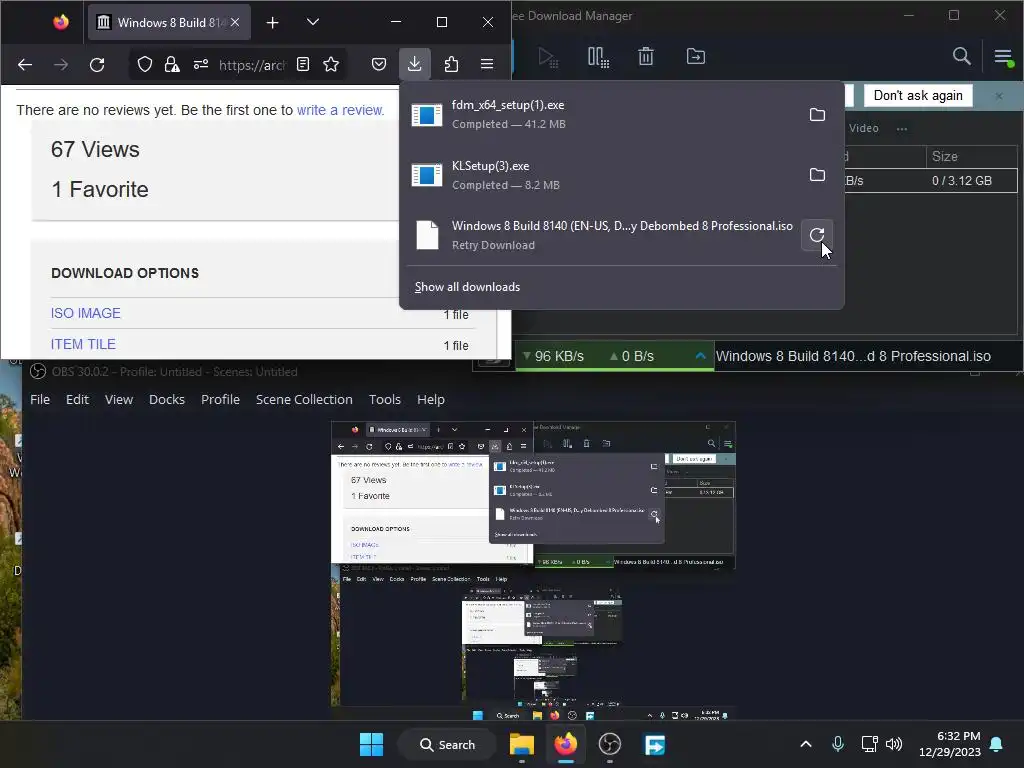Screen dimensions: 1024x768
Task: Open OBS Scene Collection menu
Action: point(304,399)
